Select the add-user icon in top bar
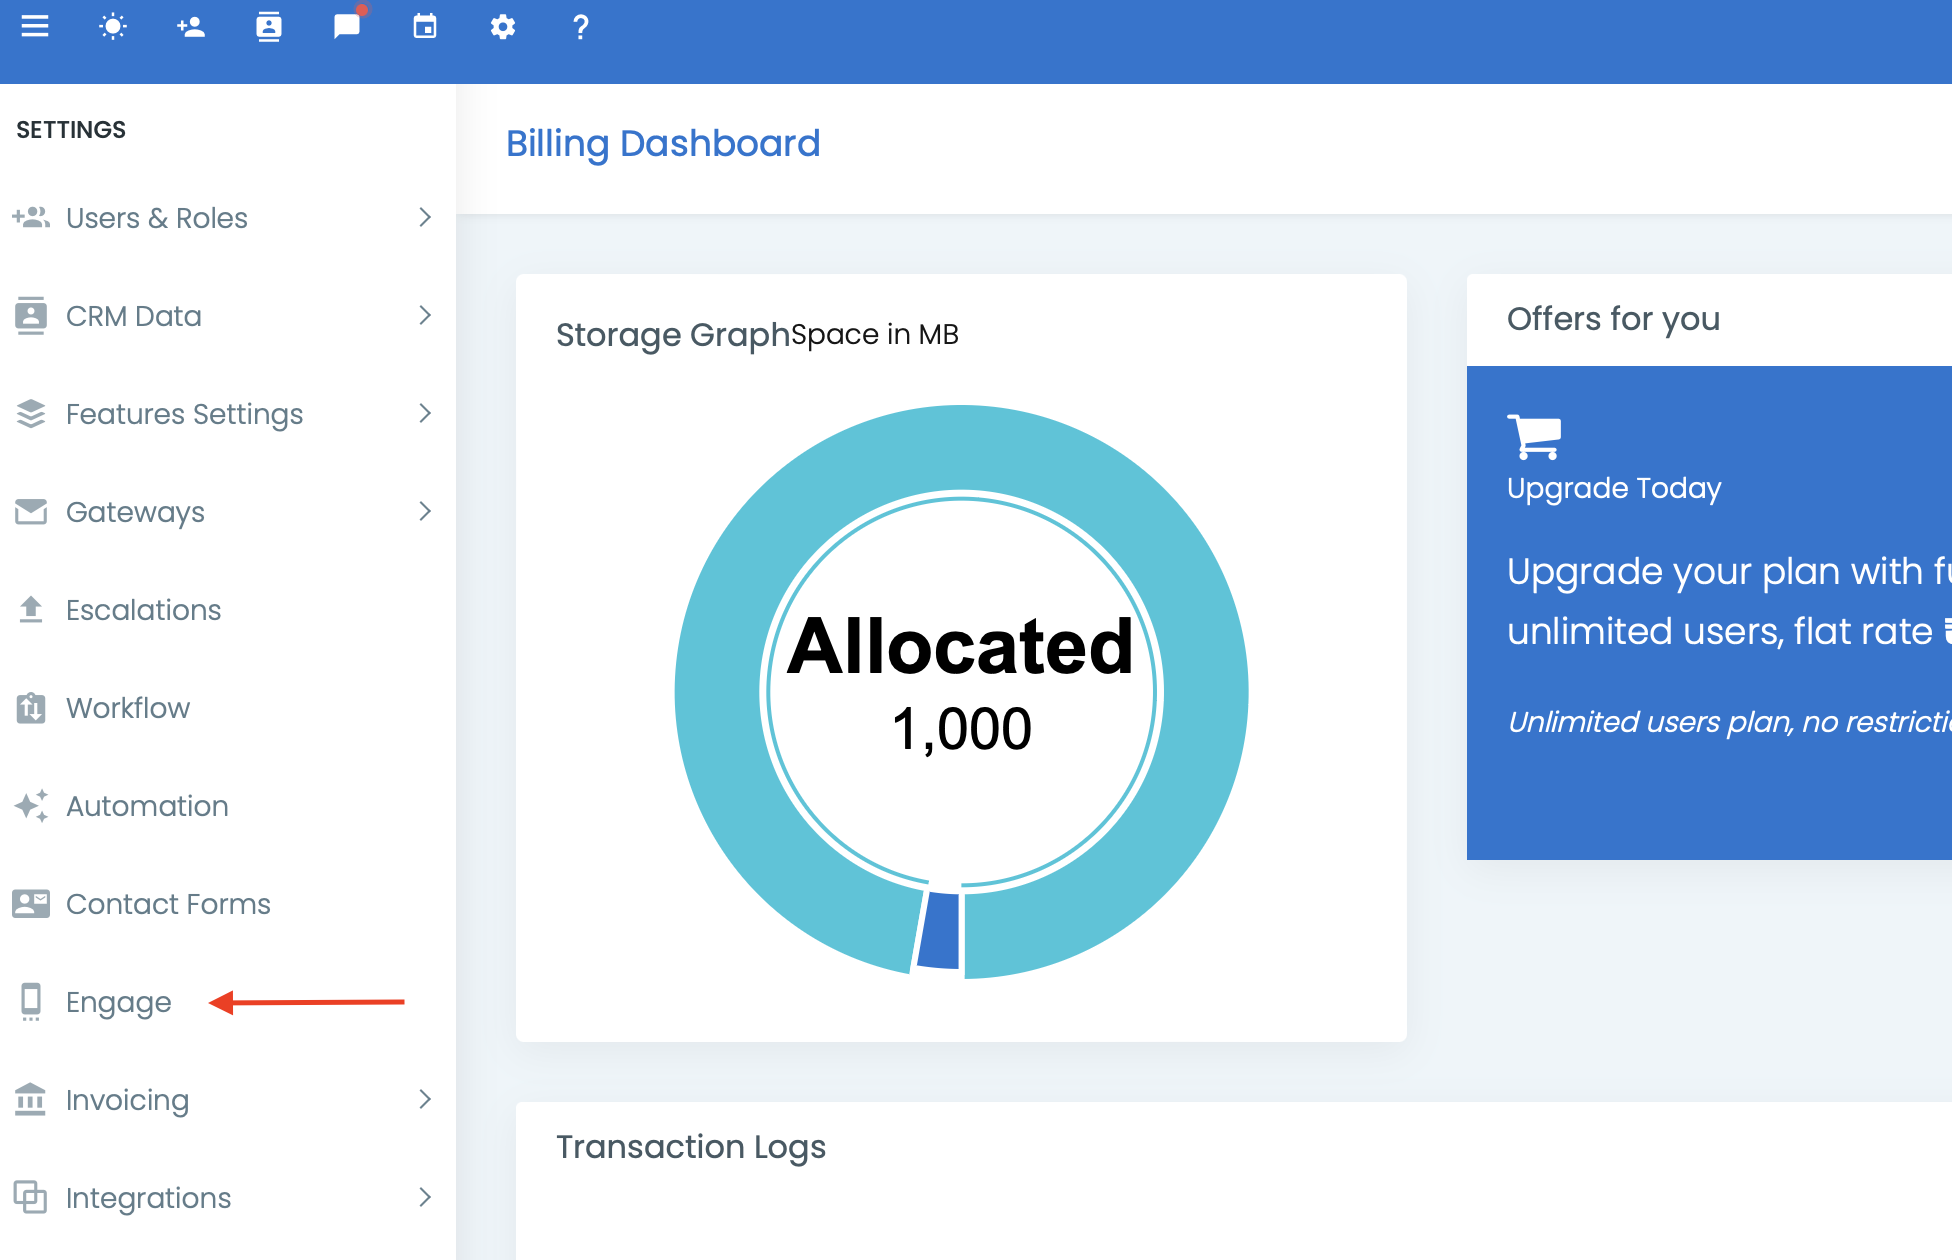 pos(190,27)
